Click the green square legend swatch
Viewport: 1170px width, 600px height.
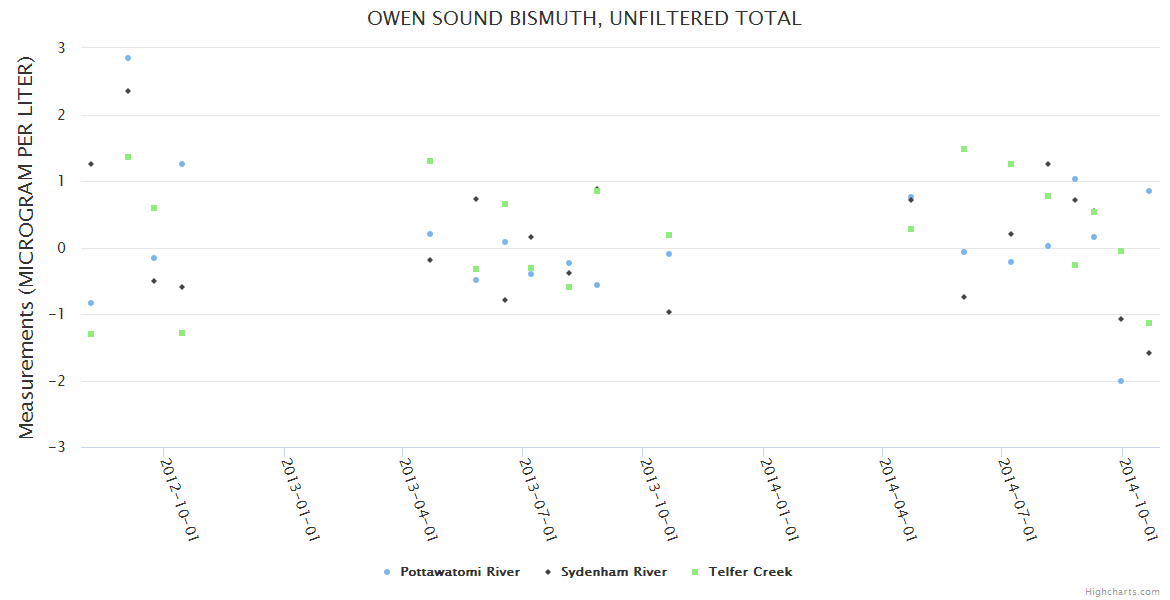[695, 572]
